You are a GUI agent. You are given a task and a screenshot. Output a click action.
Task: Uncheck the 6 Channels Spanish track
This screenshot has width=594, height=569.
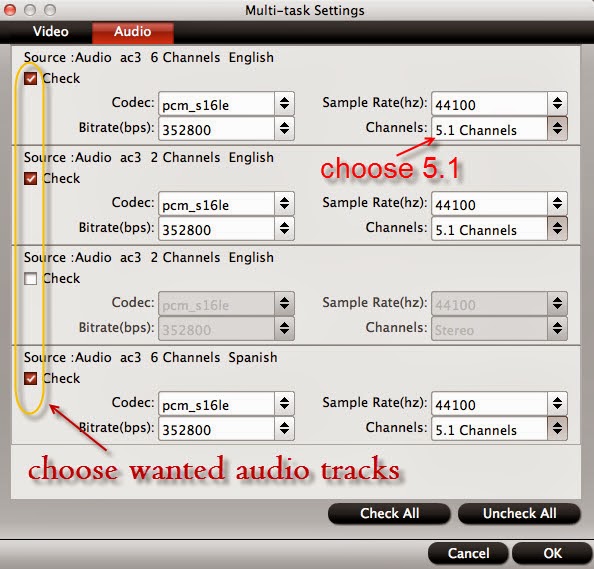(x=30, y=378)
